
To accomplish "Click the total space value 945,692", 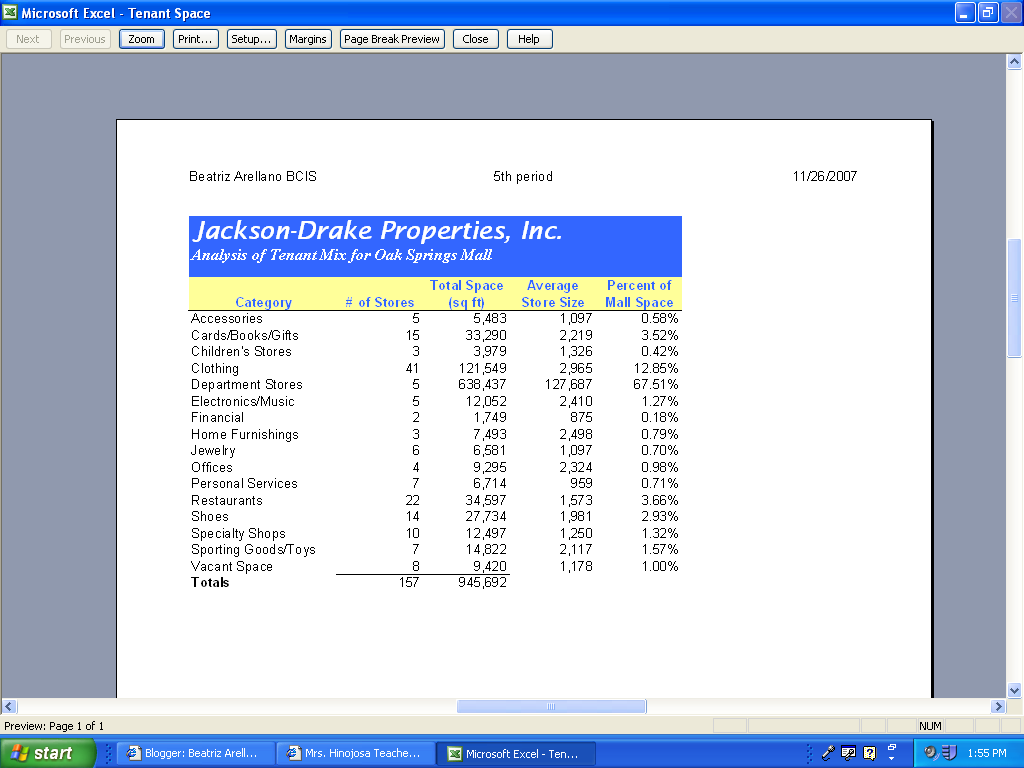I will point(482,583).
